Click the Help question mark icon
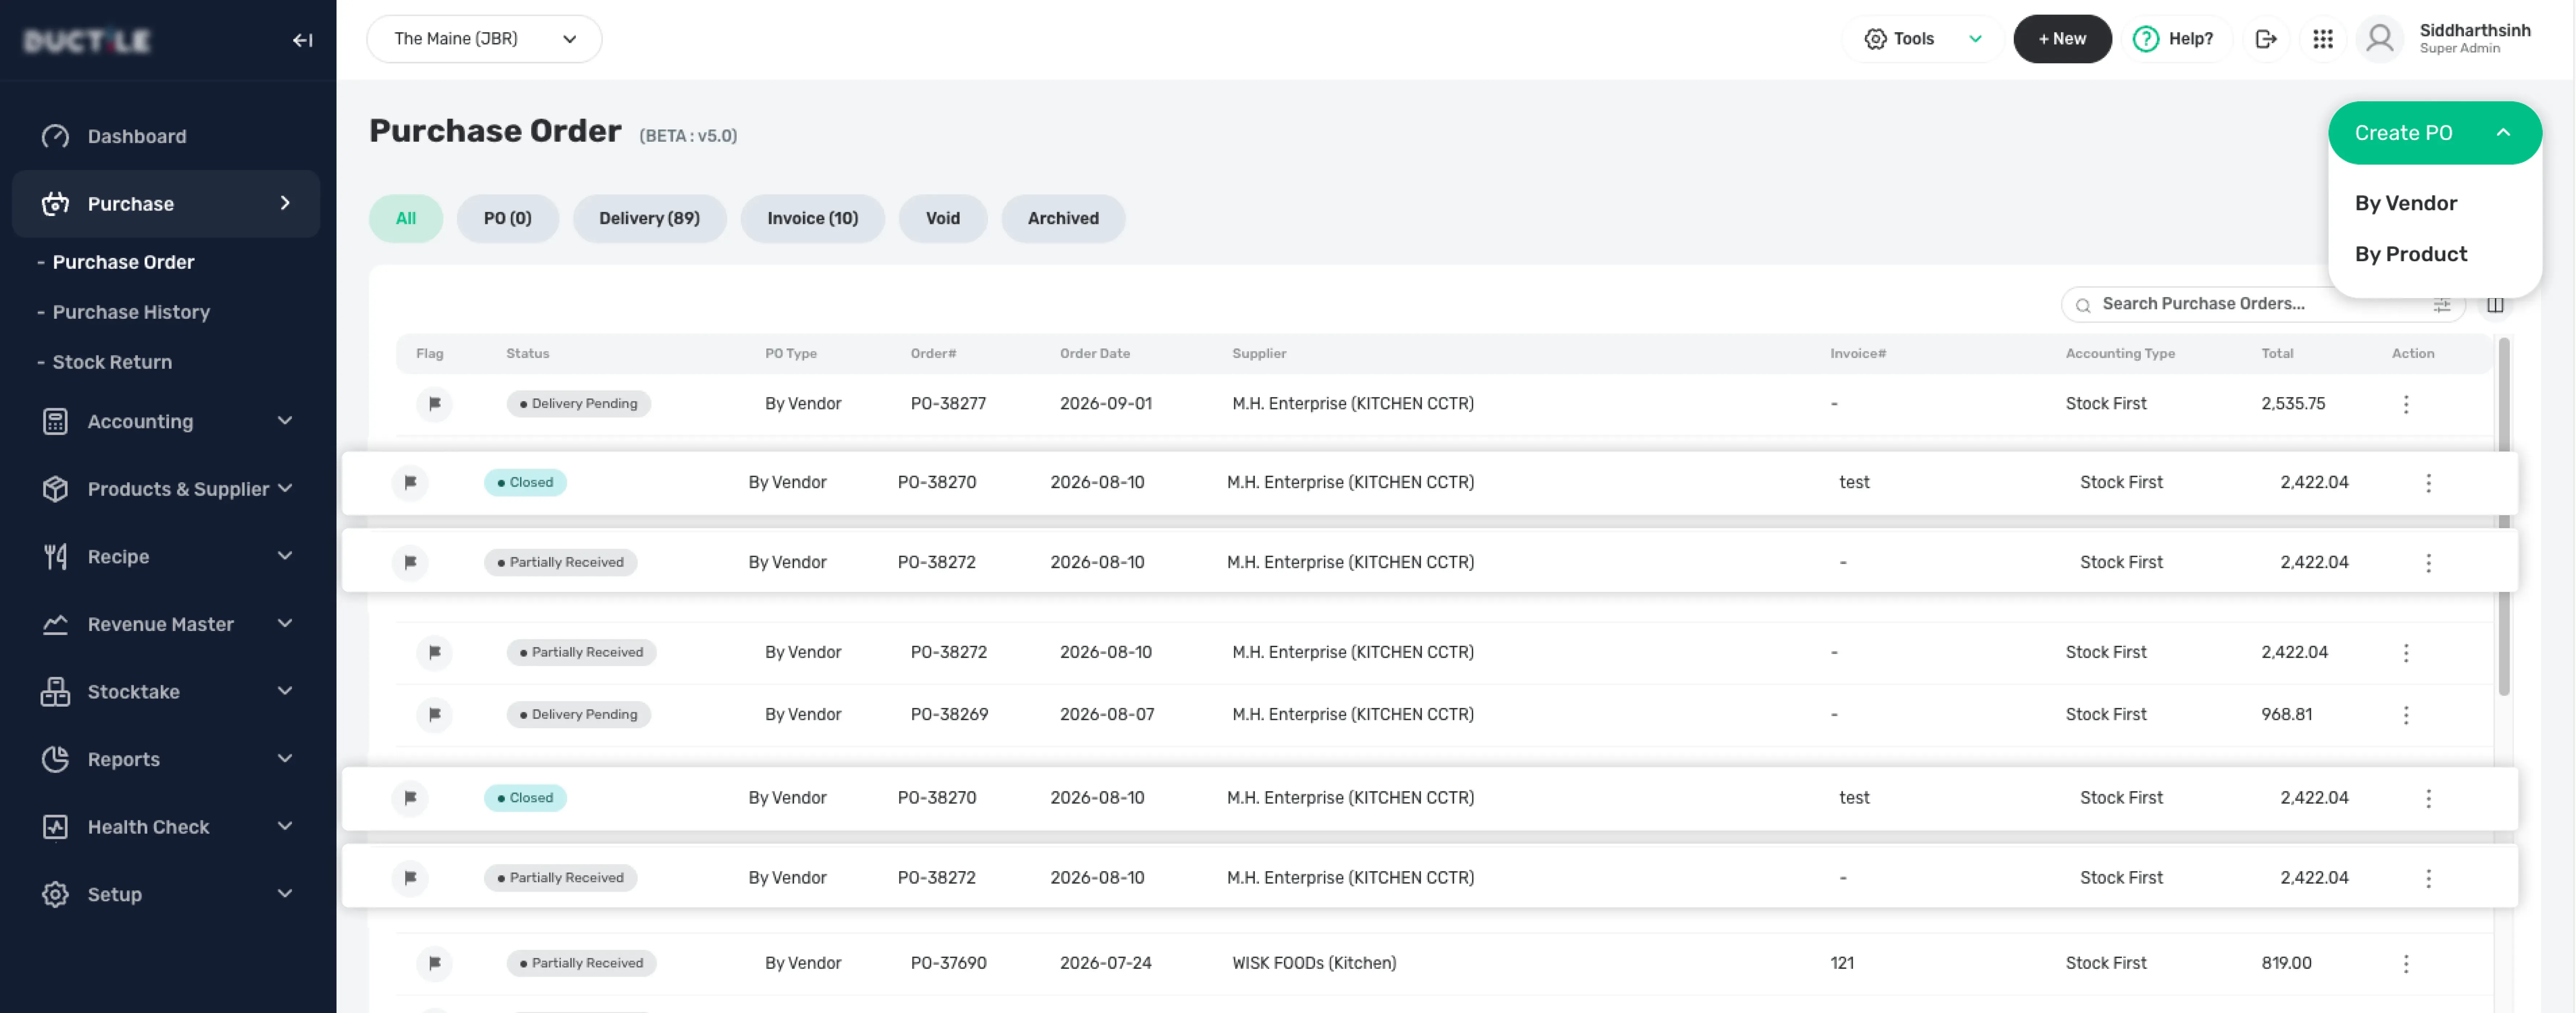 (2145, 39)
